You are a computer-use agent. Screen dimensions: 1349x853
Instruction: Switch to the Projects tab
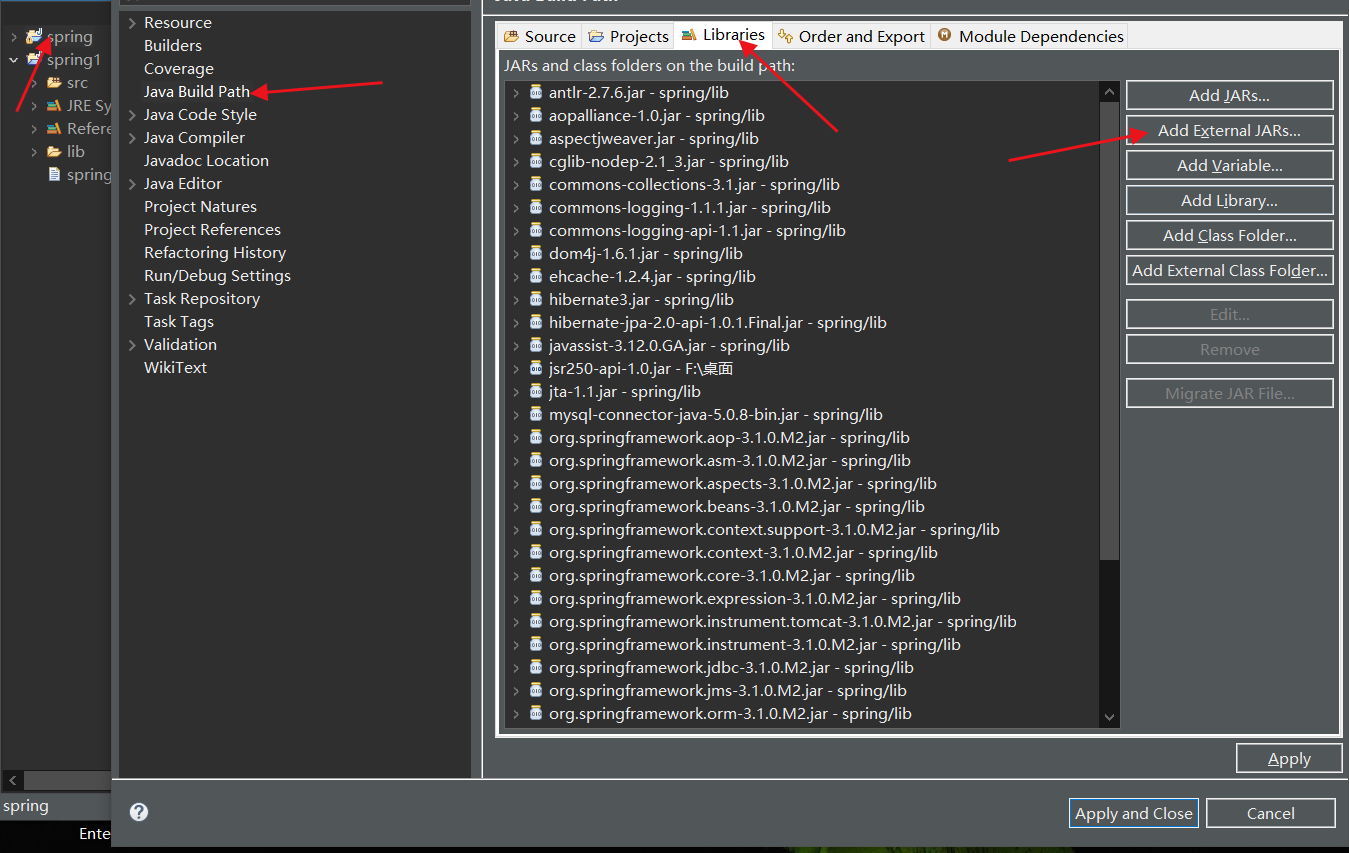pyautogui.click(x=628, y=35)
